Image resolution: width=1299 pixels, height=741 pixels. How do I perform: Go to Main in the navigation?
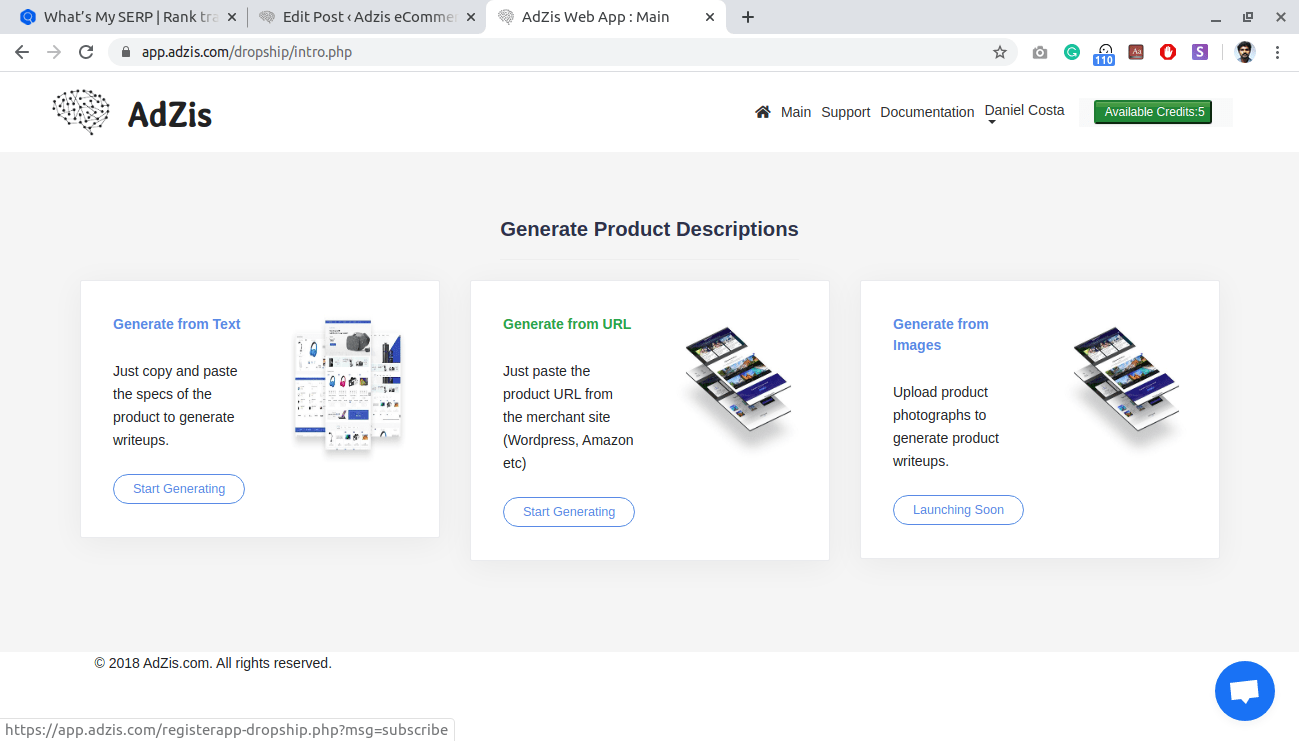tap(796, 112)
